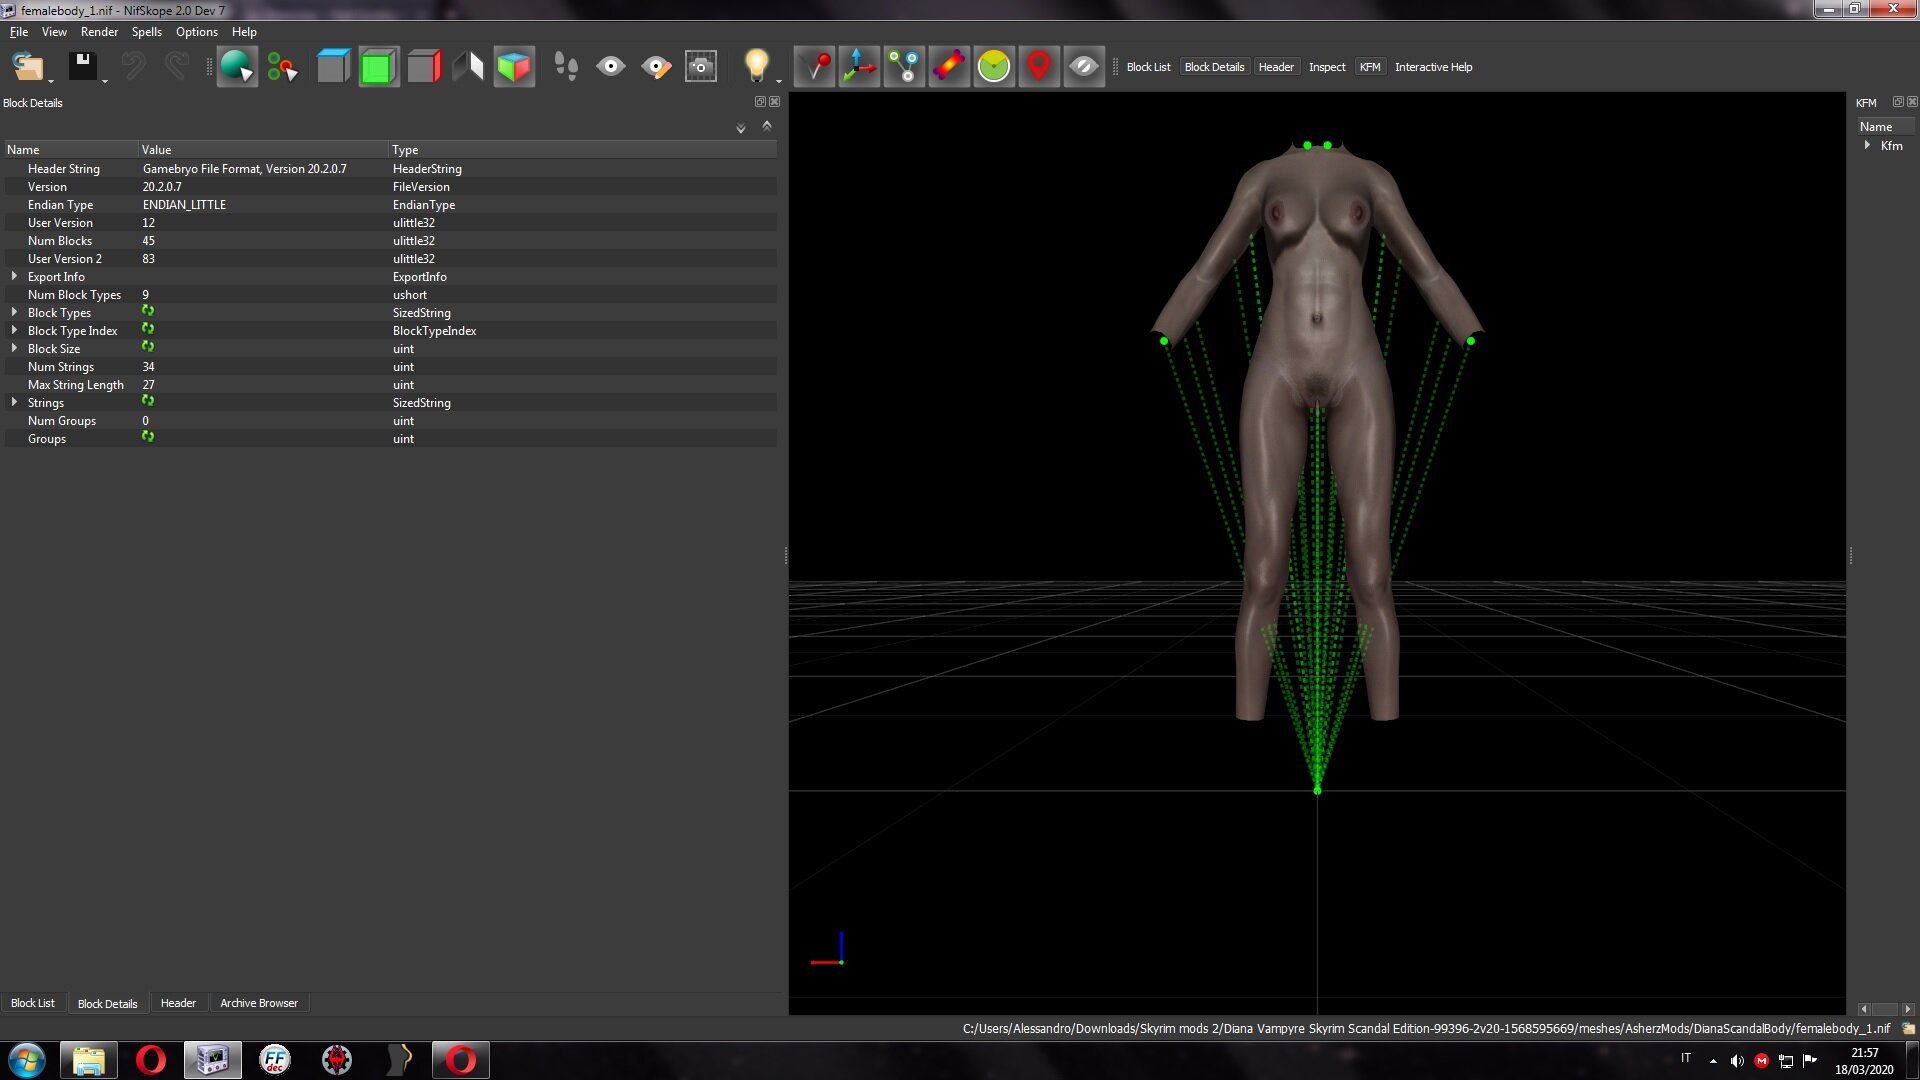The width and height of the screenshot is (1920, 1080).
Task: Select the front view green cube
Action: (378, 67)
